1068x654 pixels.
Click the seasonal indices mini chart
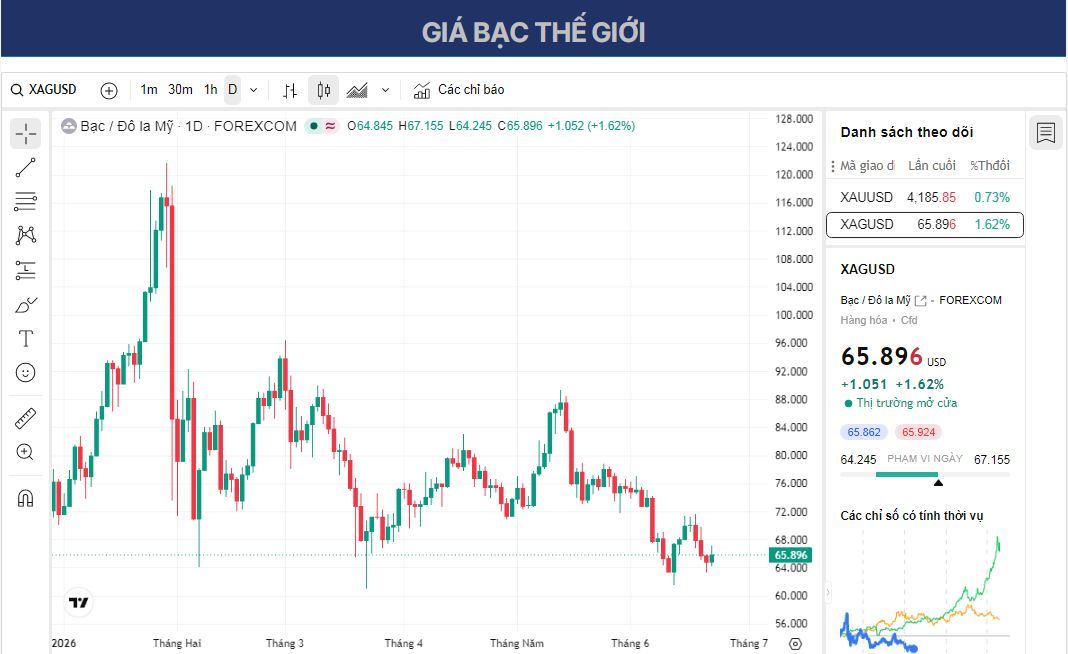pos(924,592)
